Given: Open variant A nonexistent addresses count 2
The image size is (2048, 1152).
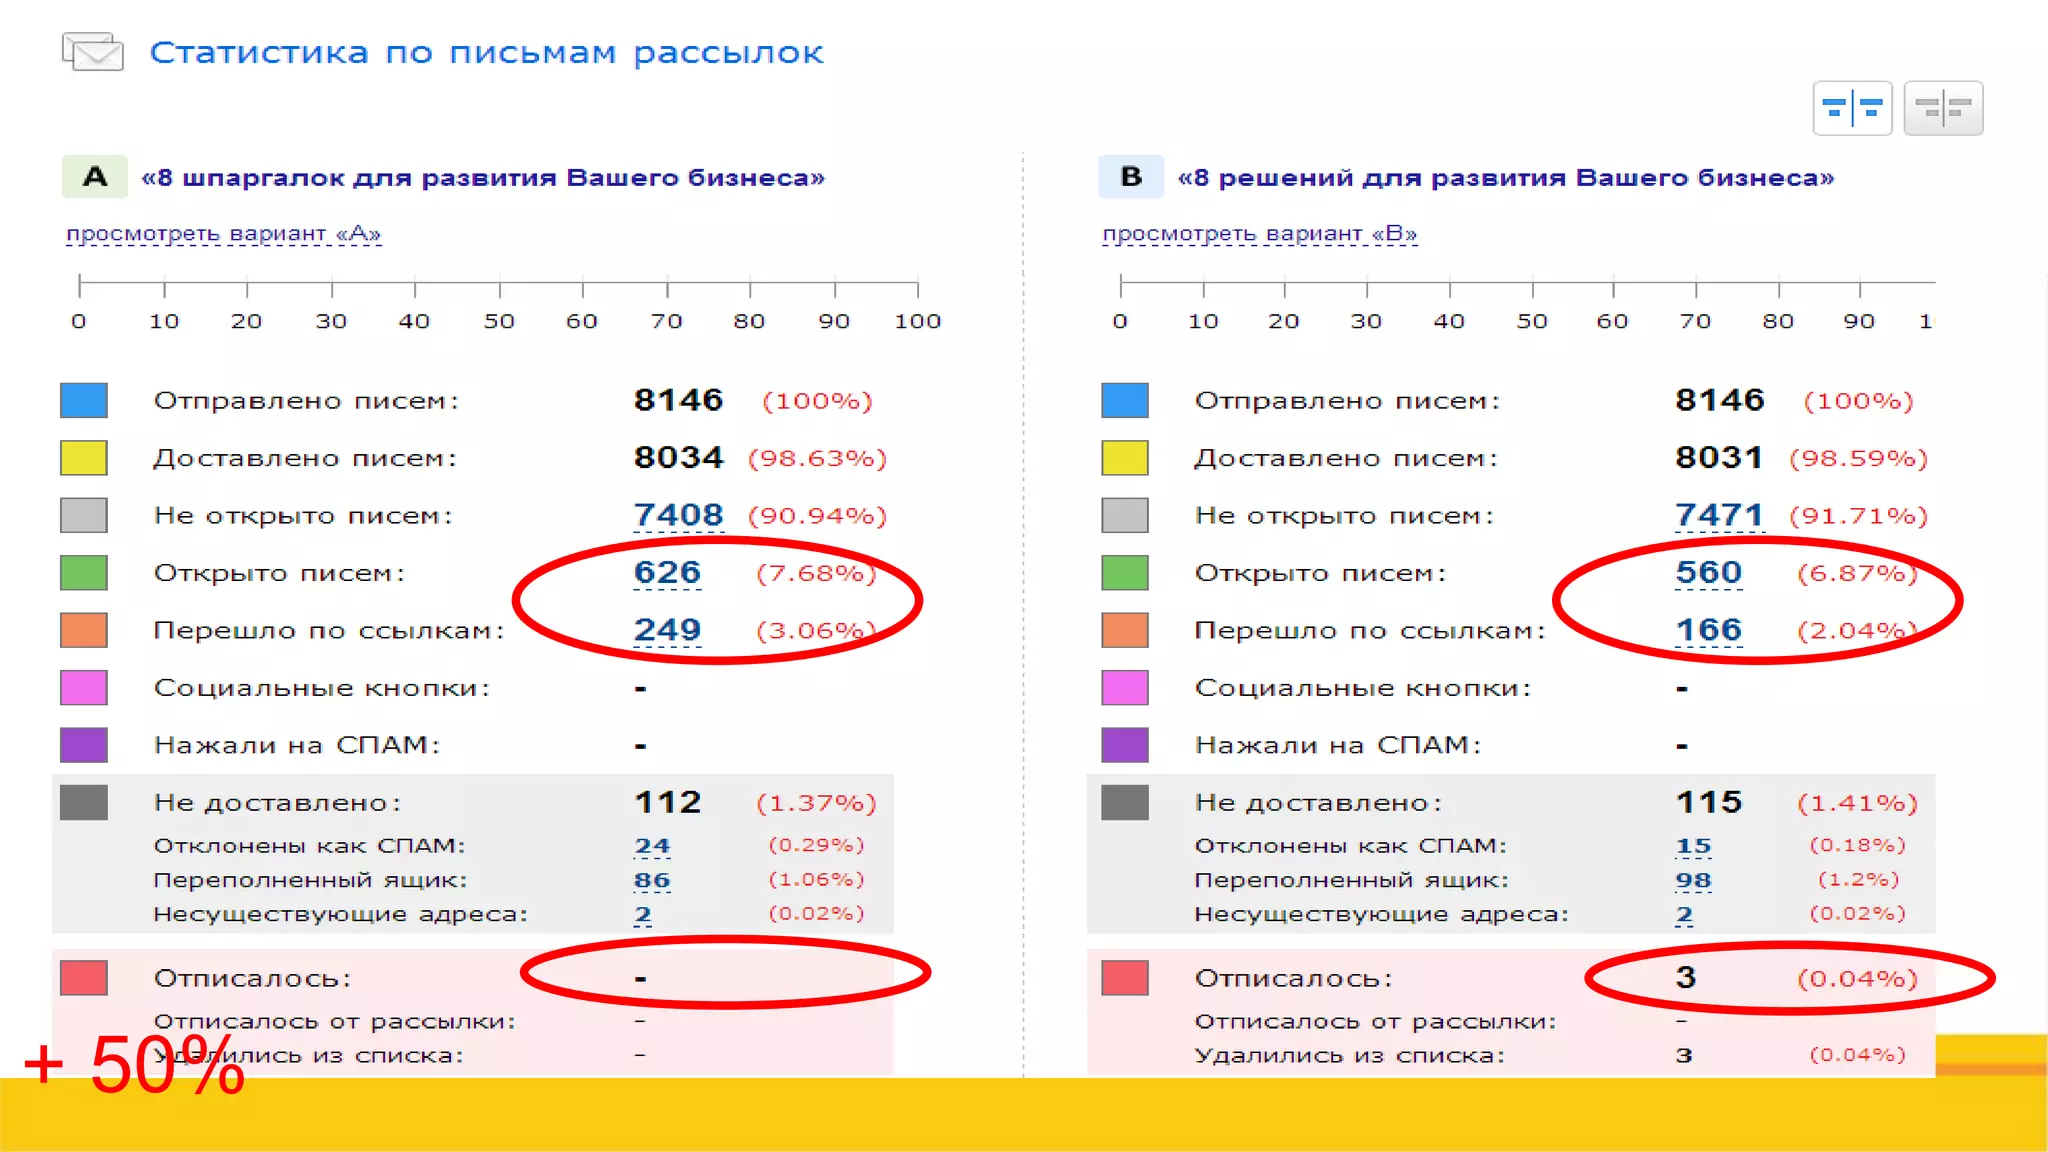Looking at the screenshot, I should click(643, 914).
